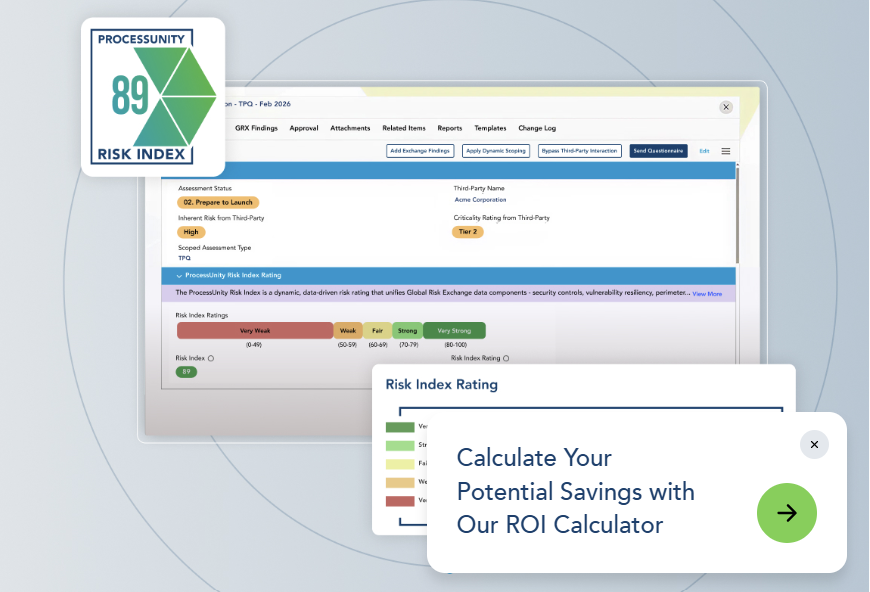870x592 pixels.
Task: Click the High inherent risk pill
Action: [x=191, y=232]
